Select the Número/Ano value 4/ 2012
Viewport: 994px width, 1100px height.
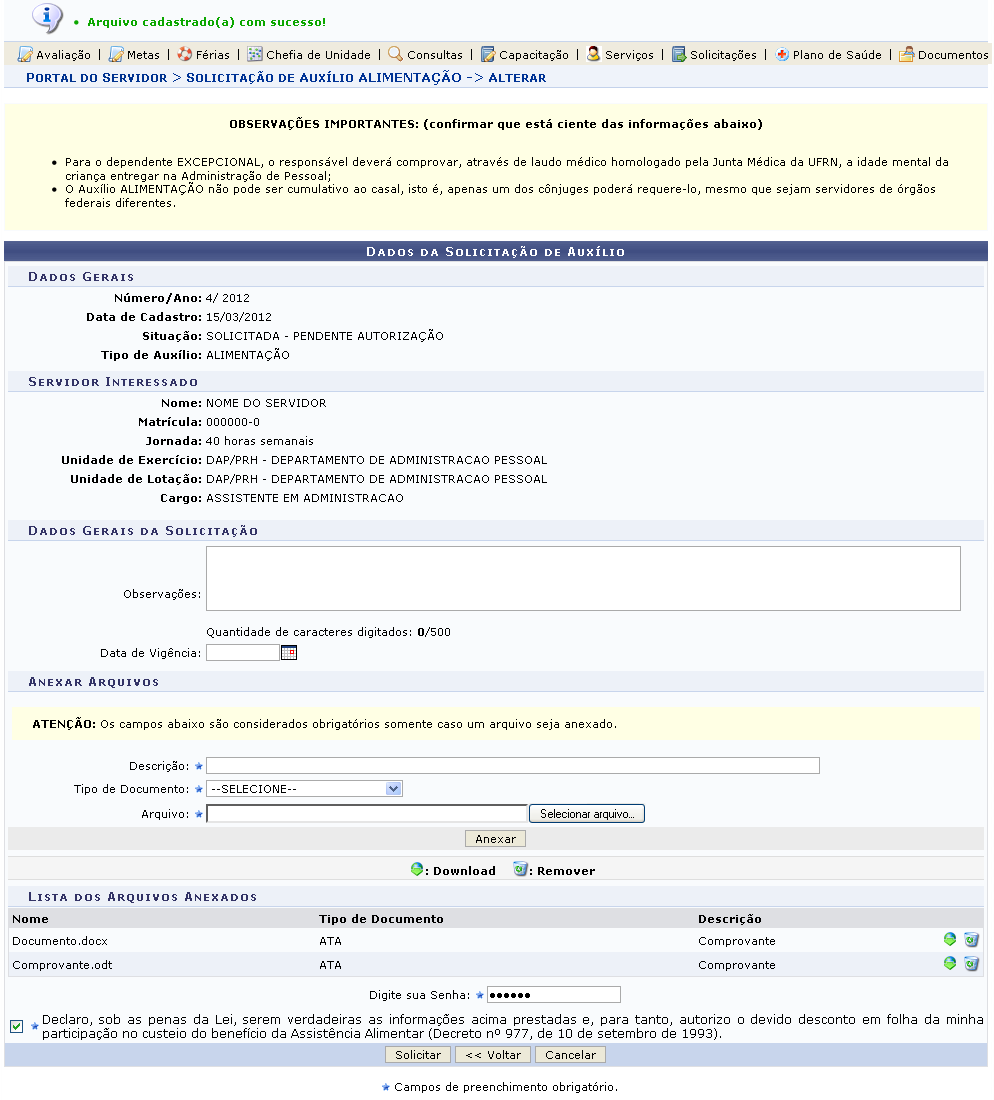(x=228, y=298)
